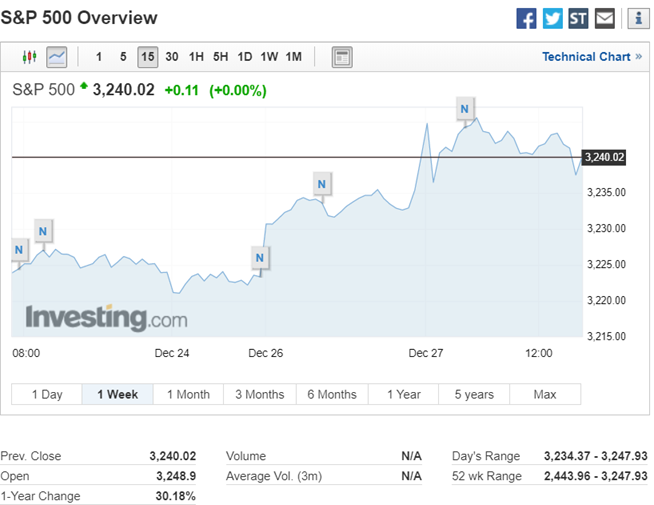Switch to area line chart type
654x505 pixels.
coord(56,57)
